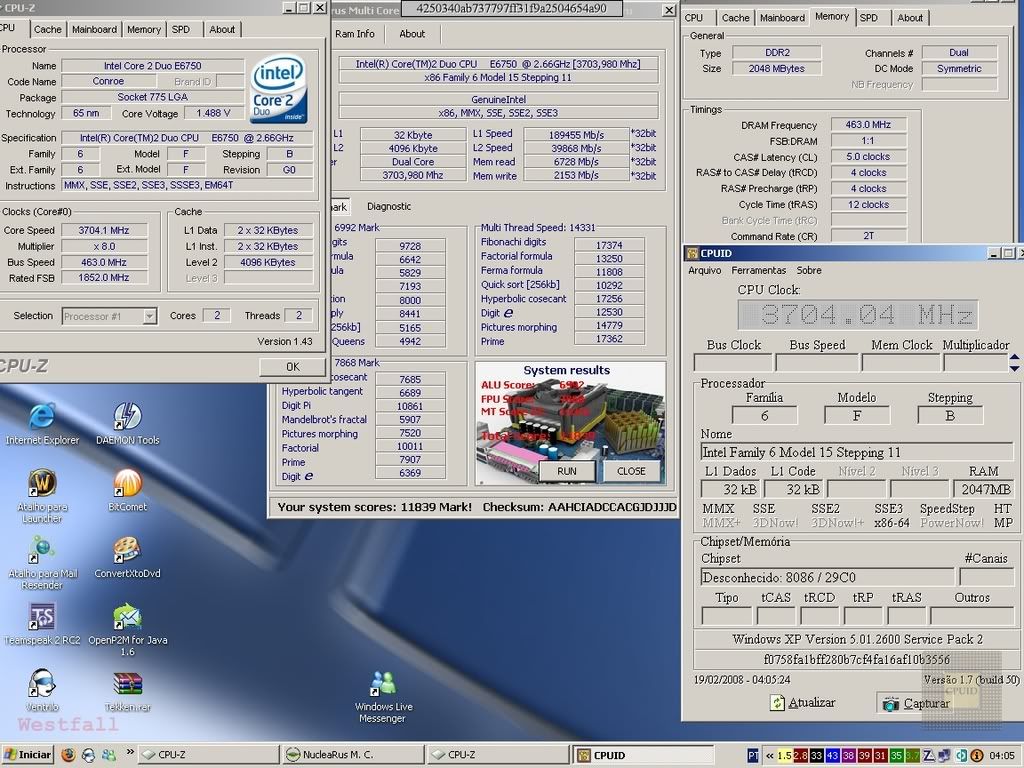This screenshot has height=768, width=1024.
Task: Open the World of Warcraft Launcher shortcut
Action: [42, 485]
